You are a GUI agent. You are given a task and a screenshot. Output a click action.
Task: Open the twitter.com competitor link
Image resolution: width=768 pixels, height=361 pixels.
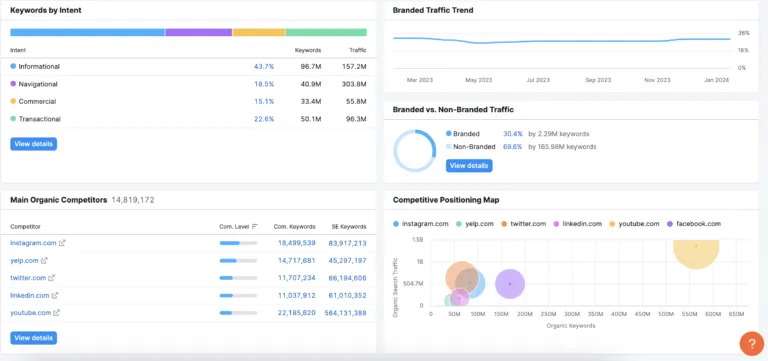(x=28, y=278)
